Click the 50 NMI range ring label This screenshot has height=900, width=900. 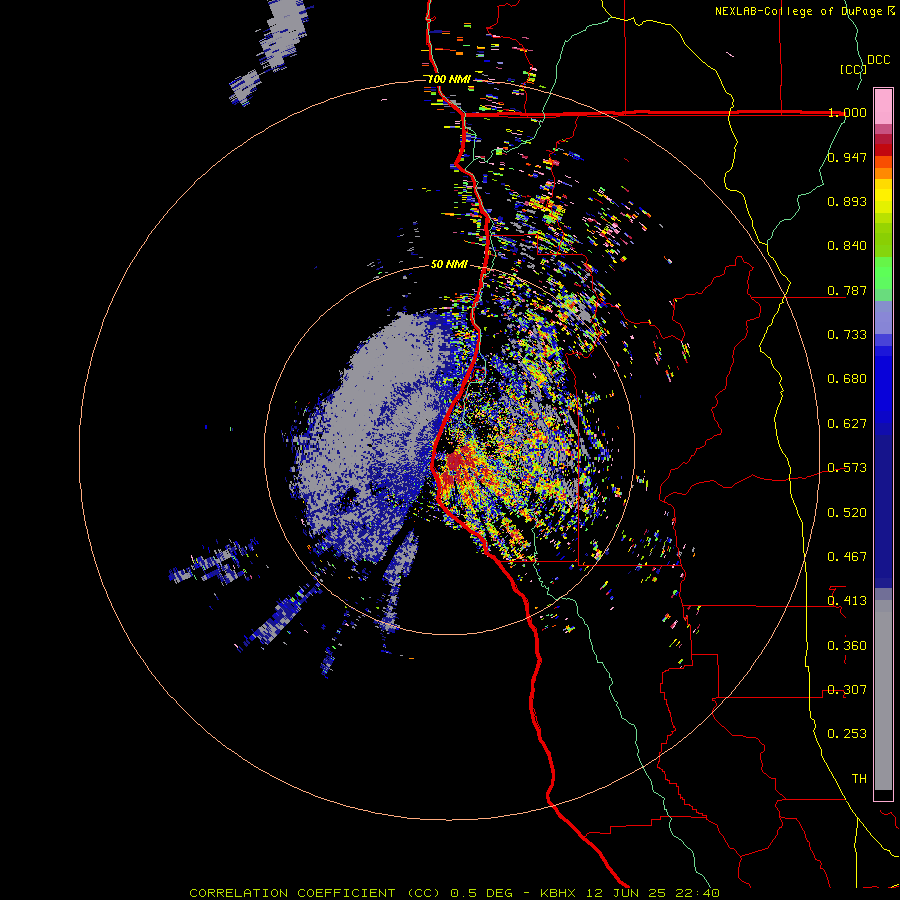coord(449,264)
